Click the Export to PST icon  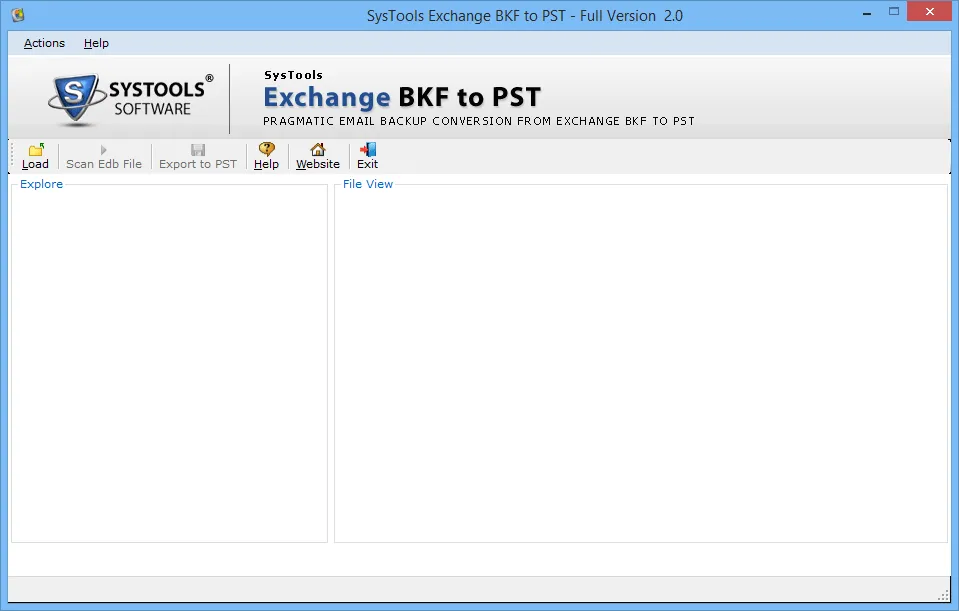point(197,155)
